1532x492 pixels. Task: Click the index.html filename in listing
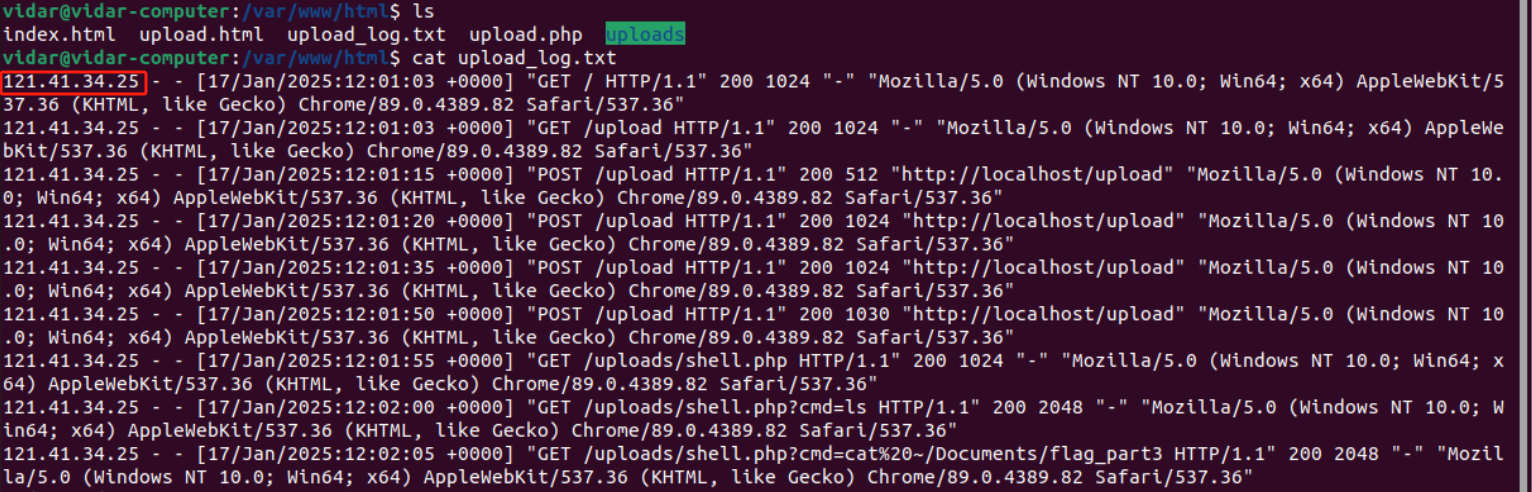[x=59, y=34]
